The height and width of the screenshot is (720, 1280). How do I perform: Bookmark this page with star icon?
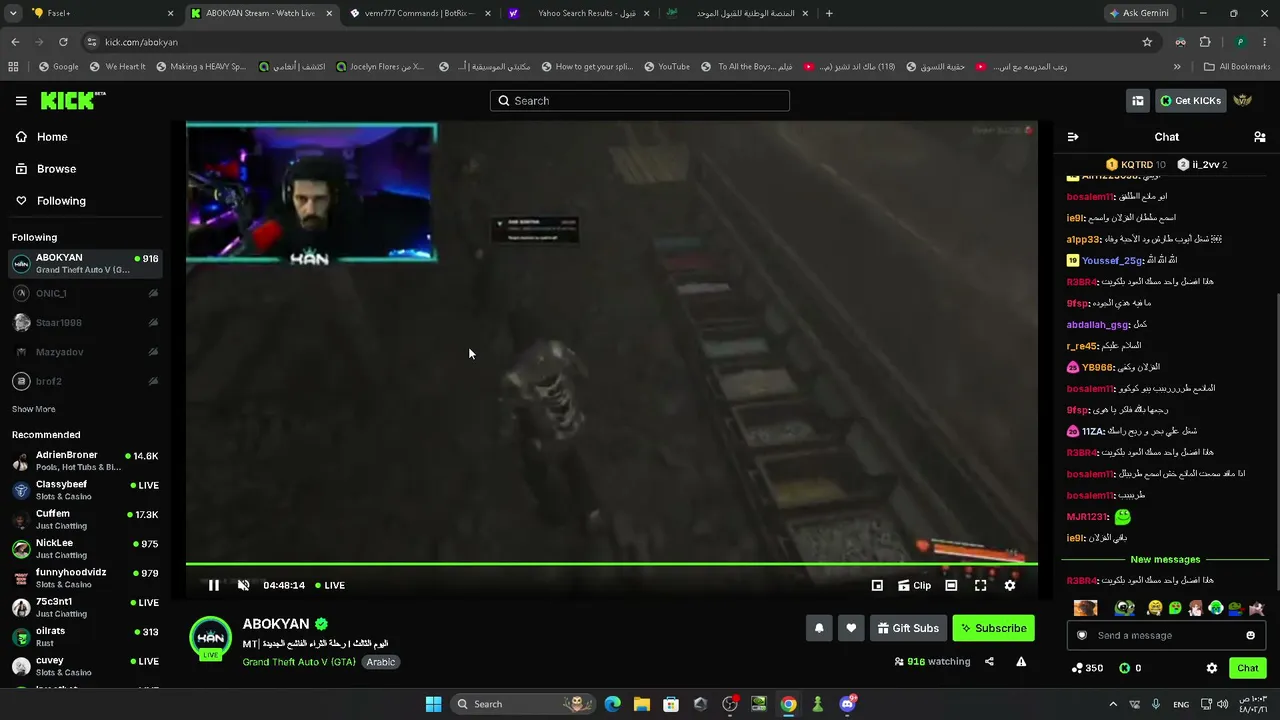(x=1147, y=42)
